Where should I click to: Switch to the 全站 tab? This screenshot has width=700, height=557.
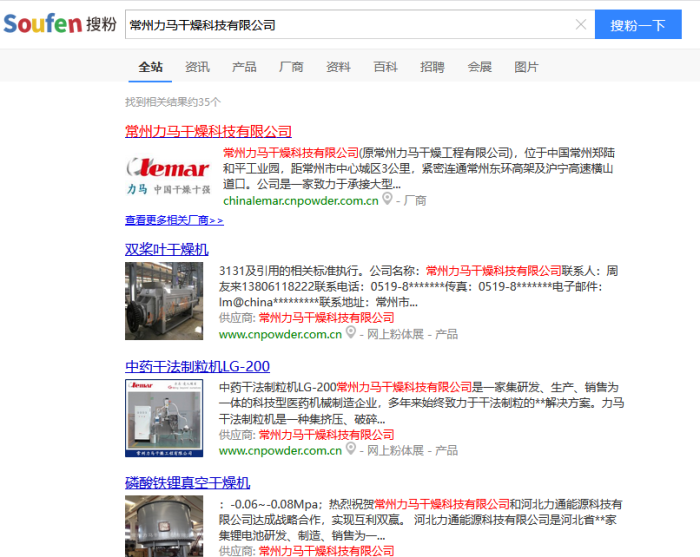pos(150,67)
